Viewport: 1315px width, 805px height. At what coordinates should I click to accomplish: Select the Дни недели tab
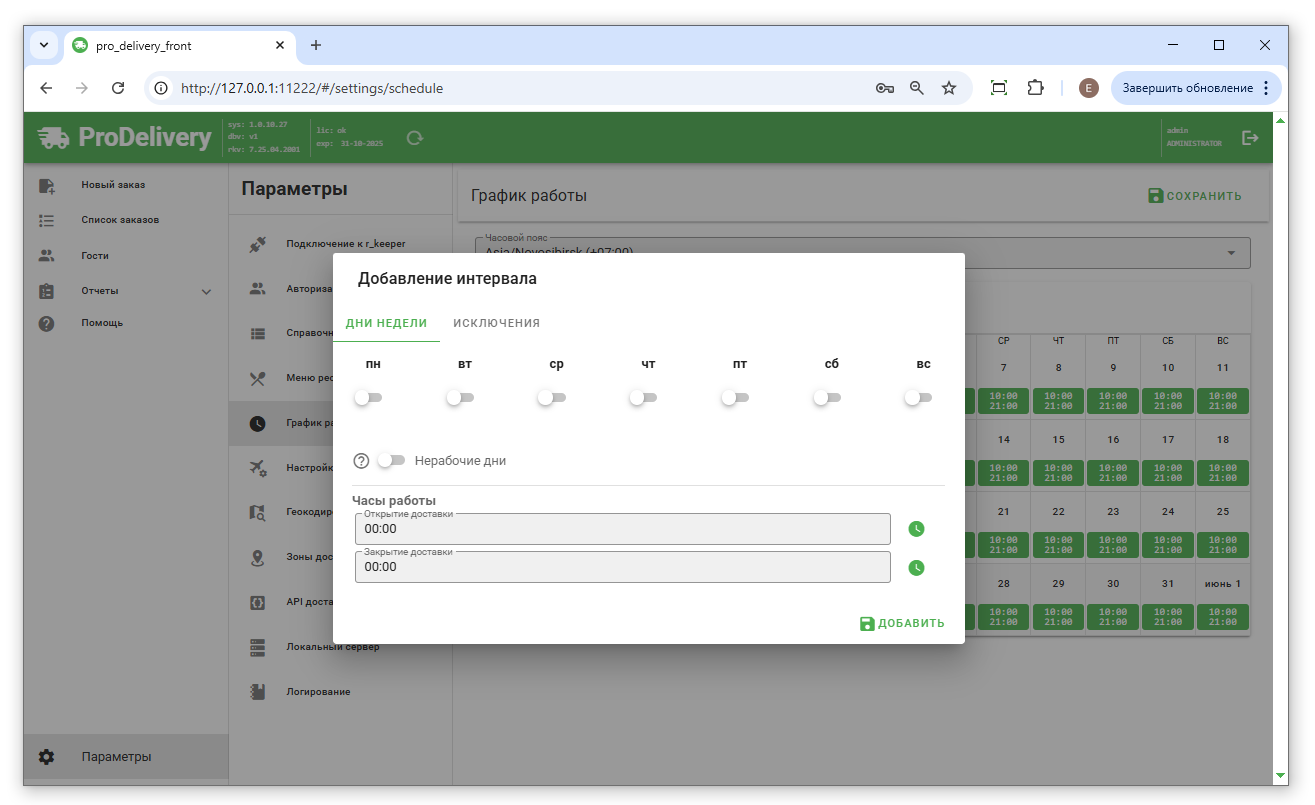click(x=386, y=323)
